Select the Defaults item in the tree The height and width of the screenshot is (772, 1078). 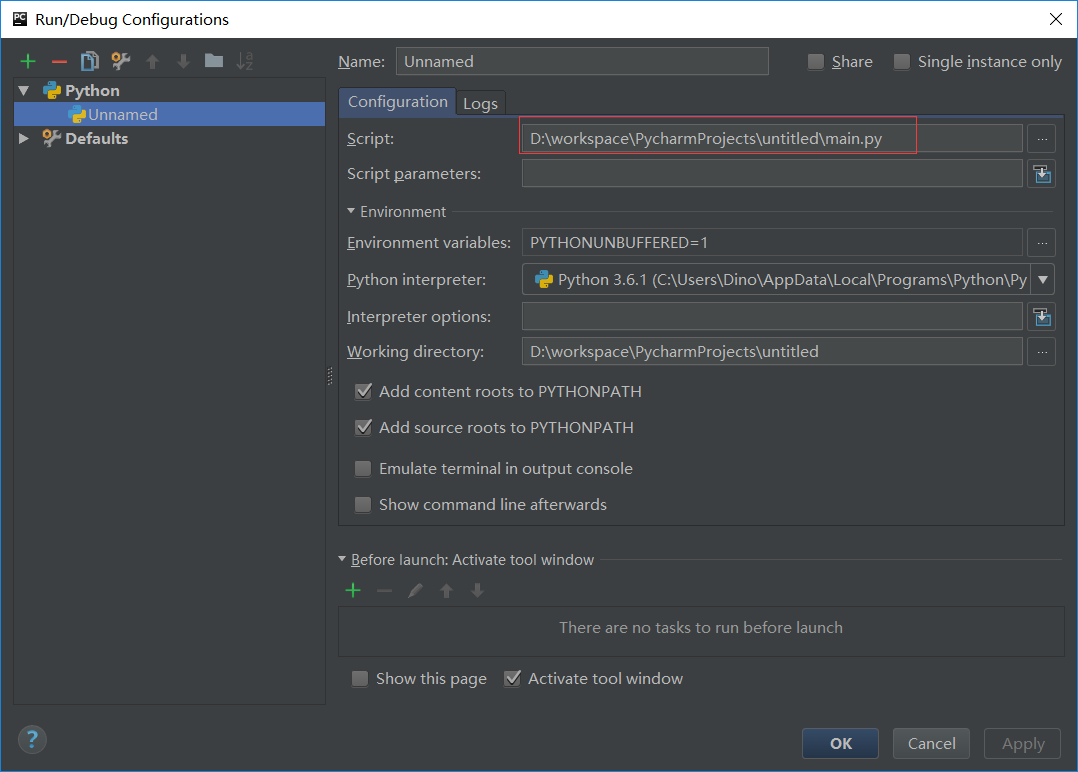tap(96, 139)
